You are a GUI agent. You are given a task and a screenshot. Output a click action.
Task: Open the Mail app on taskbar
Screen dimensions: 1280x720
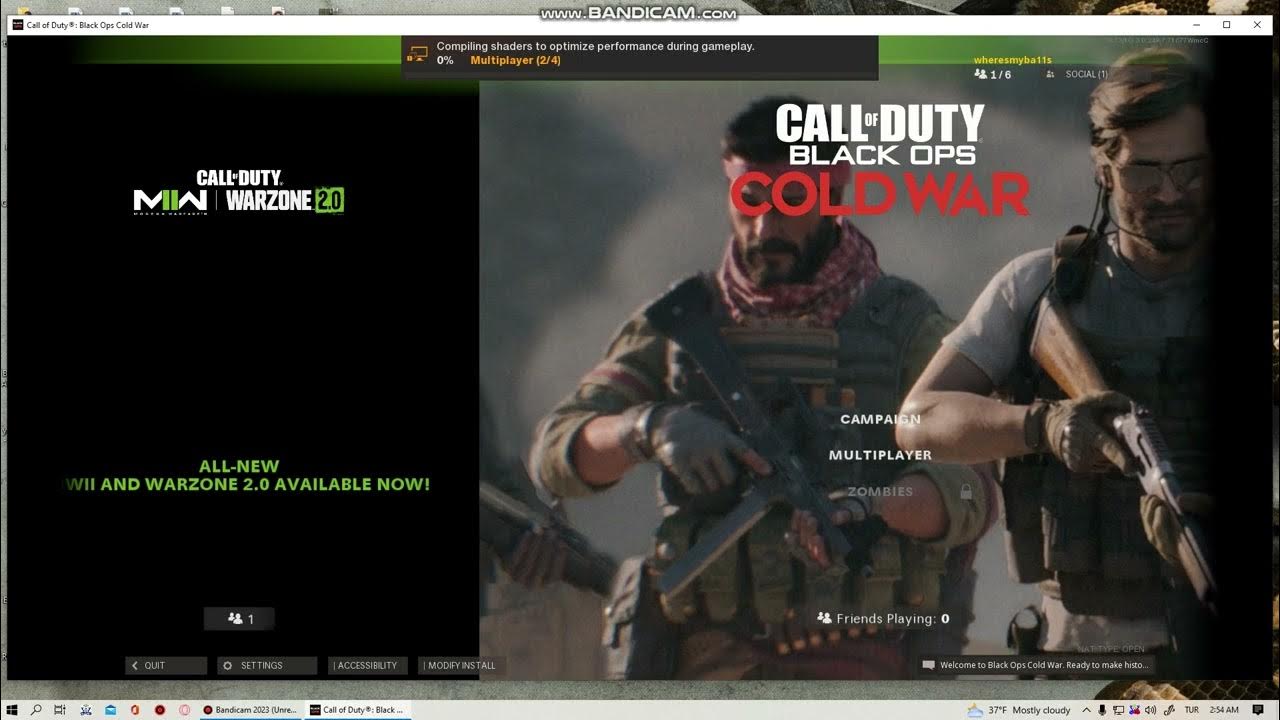coord(110,710)
